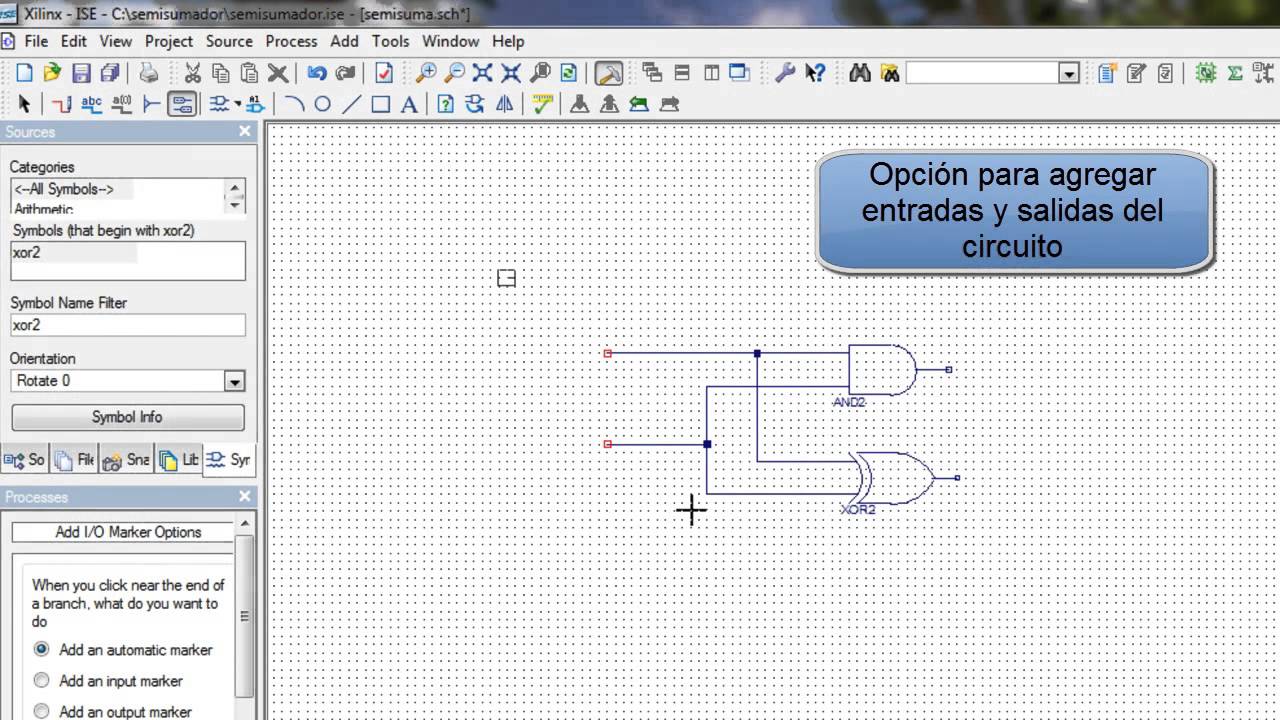Delete selection with the X icon
The width and height of the screenshot is (1280, 720).
click(277, 73)
